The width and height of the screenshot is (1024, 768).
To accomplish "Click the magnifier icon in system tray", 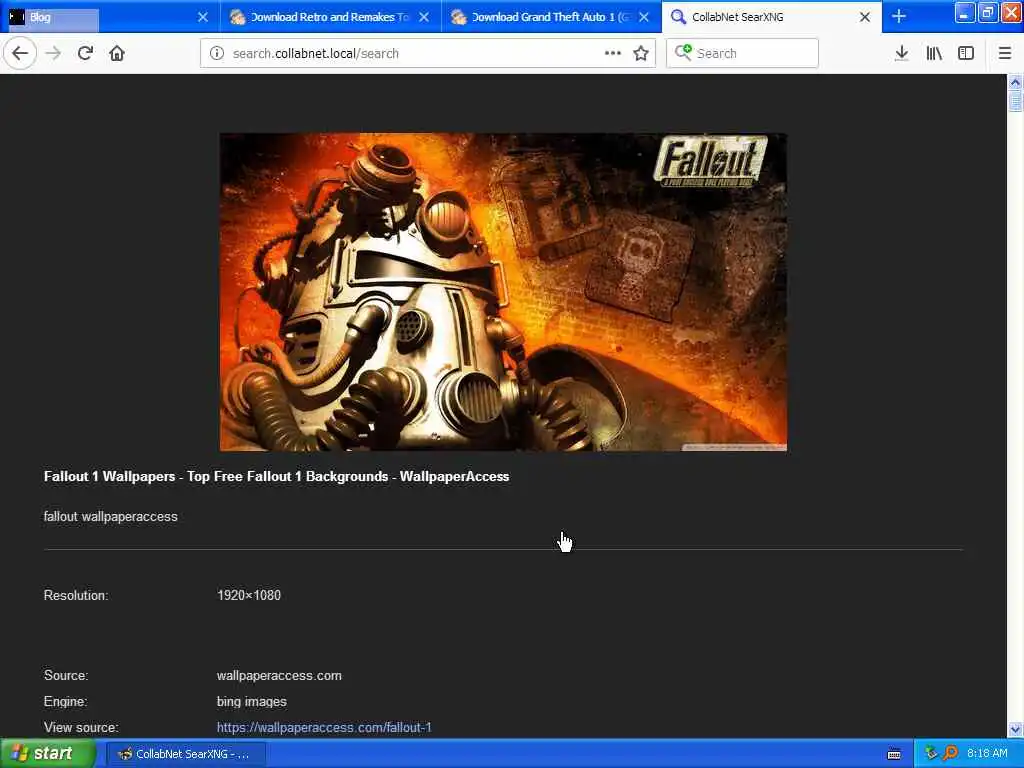I will click(x=950, y=754).
